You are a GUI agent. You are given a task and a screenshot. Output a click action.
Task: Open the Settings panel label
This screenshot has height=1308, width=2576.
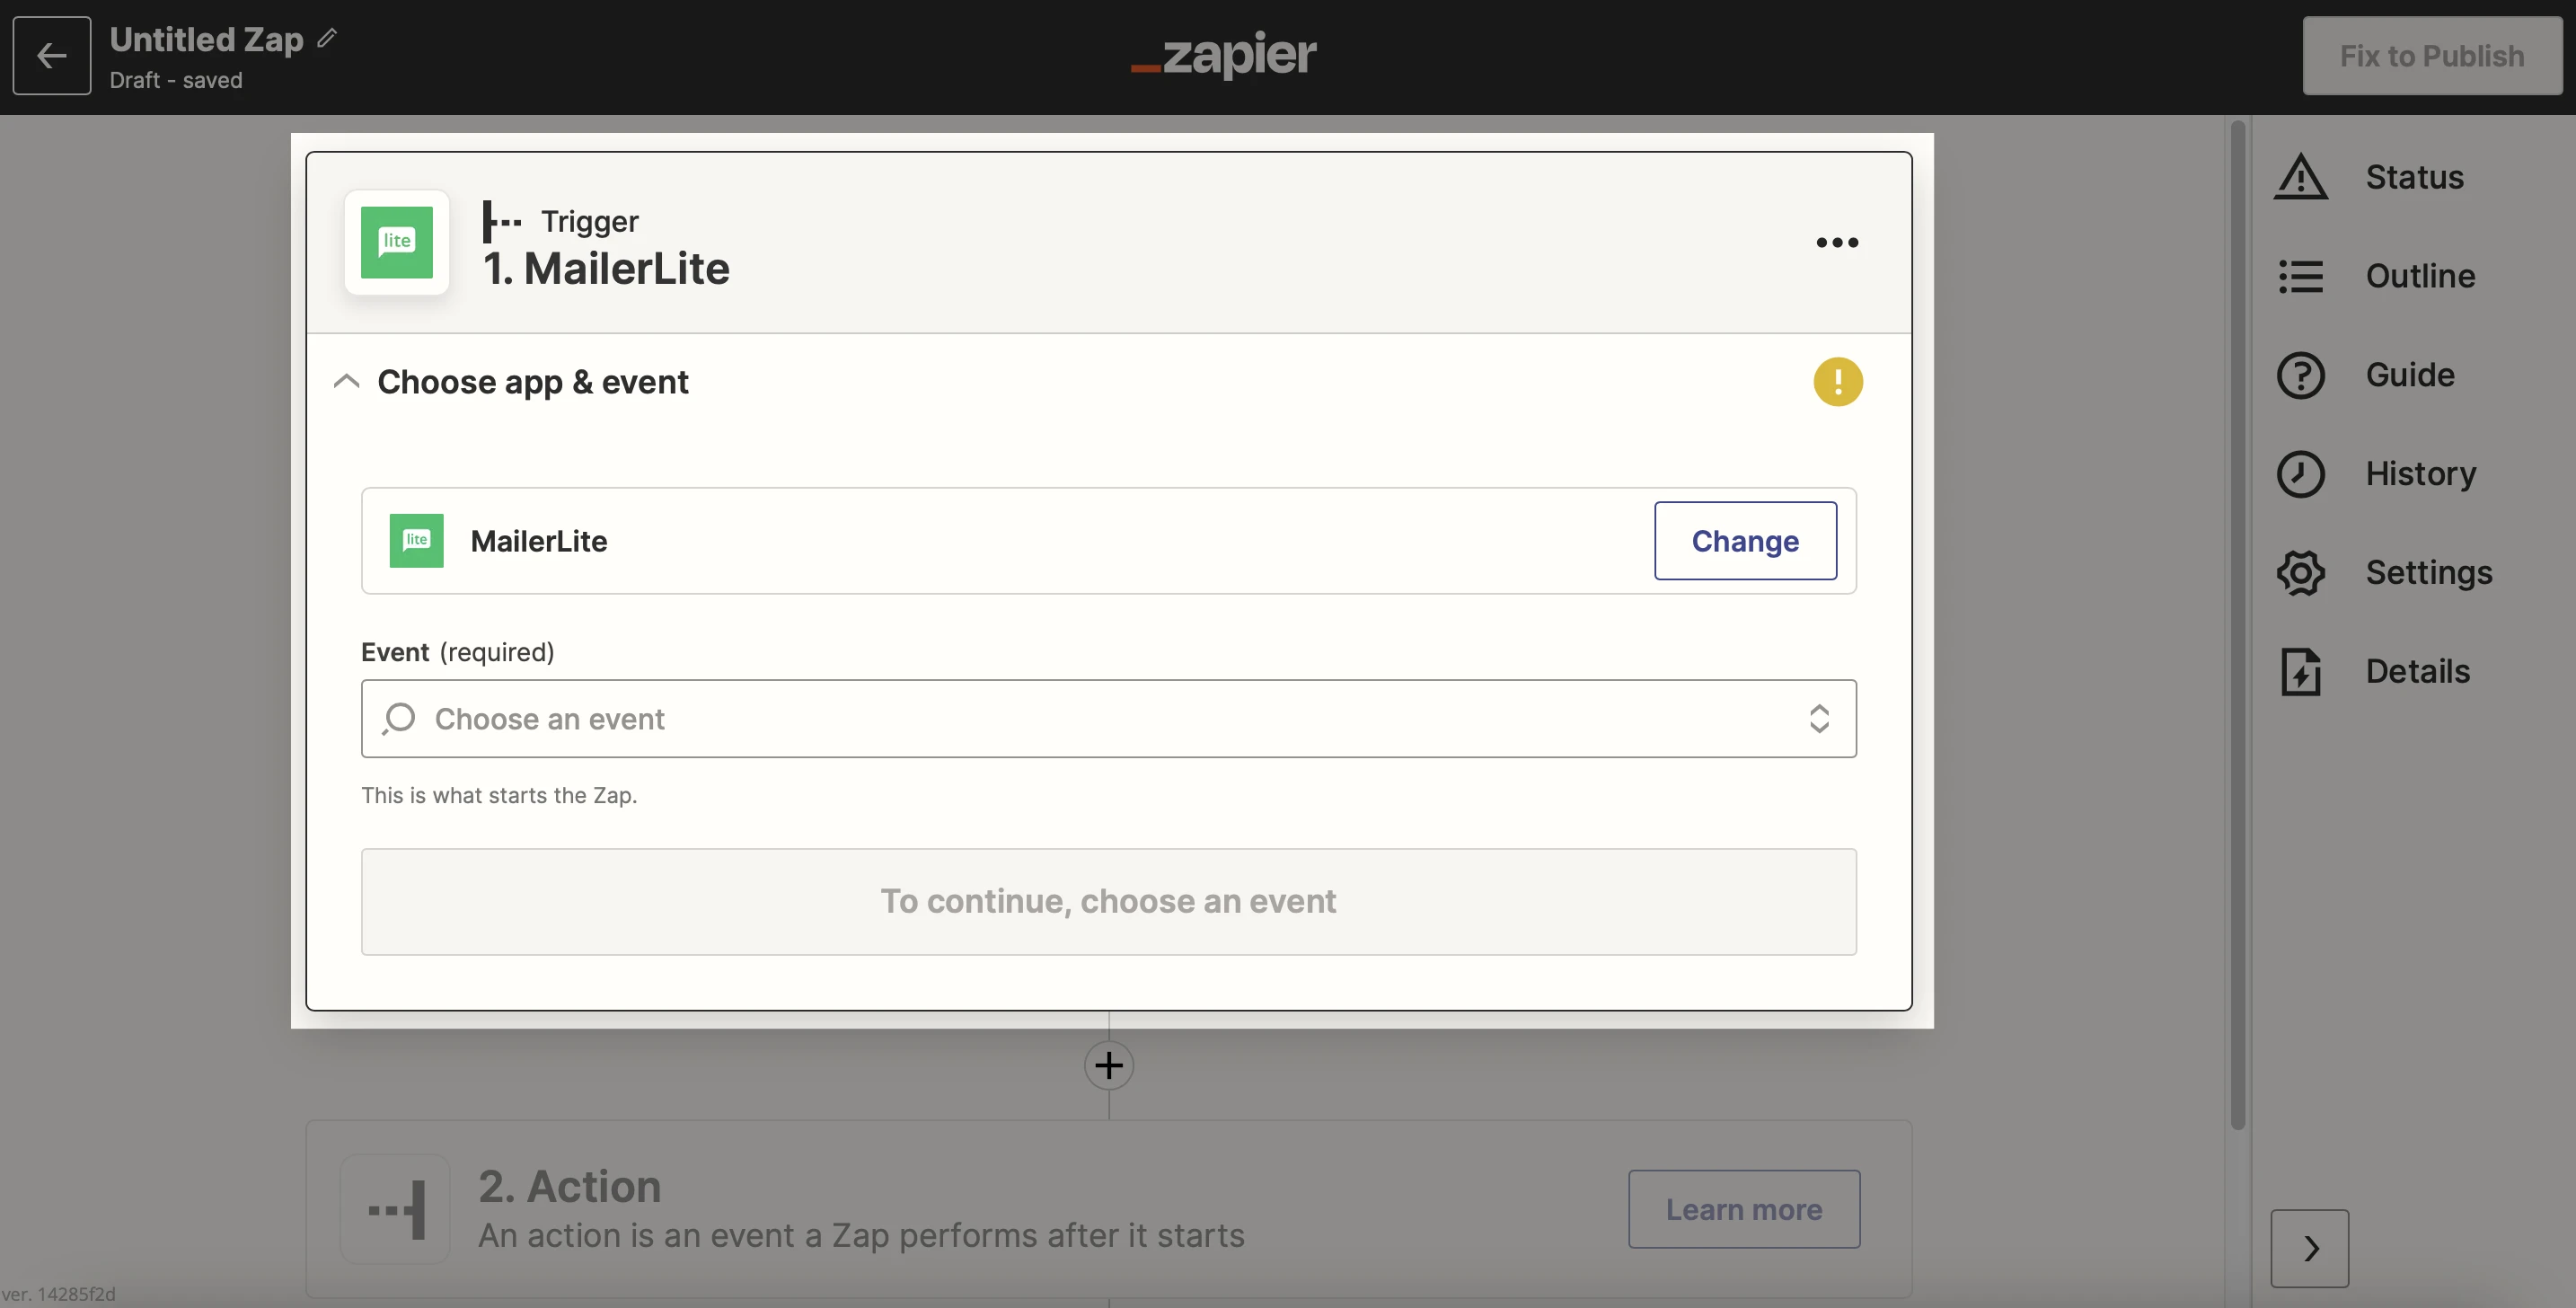click(2428, 573)
